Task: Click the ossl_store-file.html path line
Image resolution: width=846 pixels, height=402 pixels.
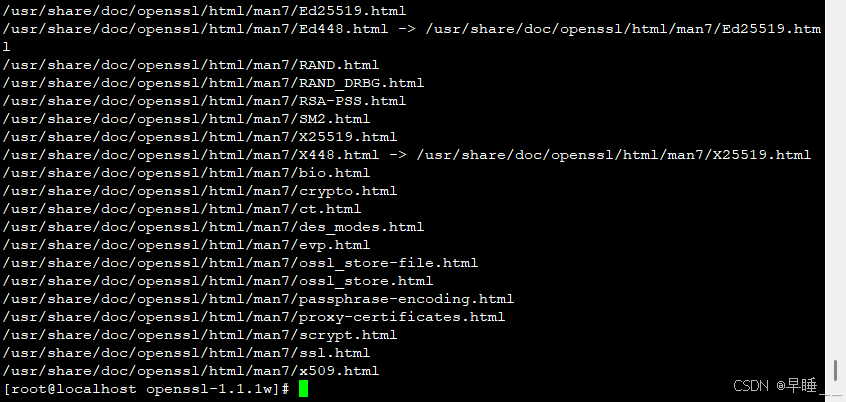Action: click(241, 263)
